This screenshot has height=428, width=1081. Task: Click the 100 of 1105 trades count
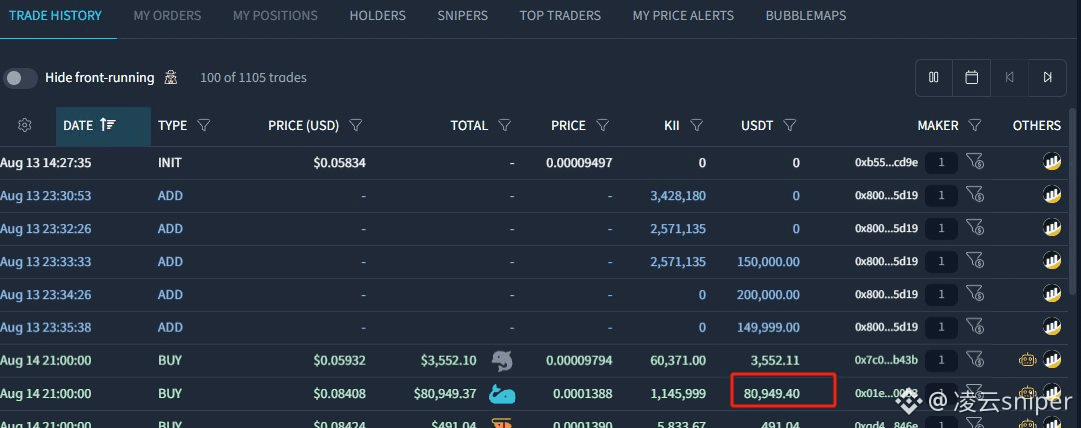click(x=253, y=78)
